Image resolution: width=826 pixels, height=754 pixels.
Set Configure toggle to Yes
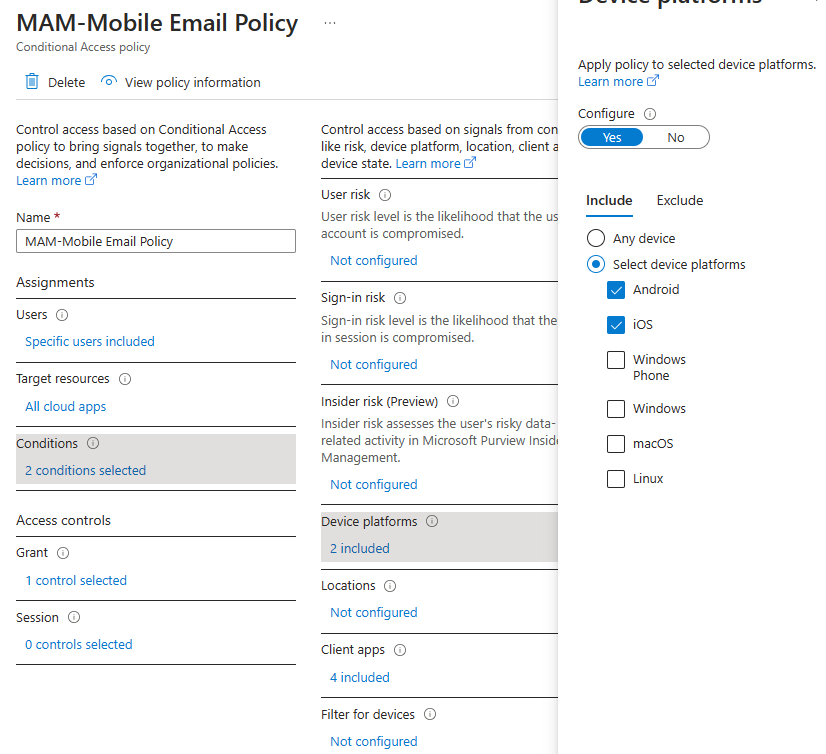pos(612,138)
